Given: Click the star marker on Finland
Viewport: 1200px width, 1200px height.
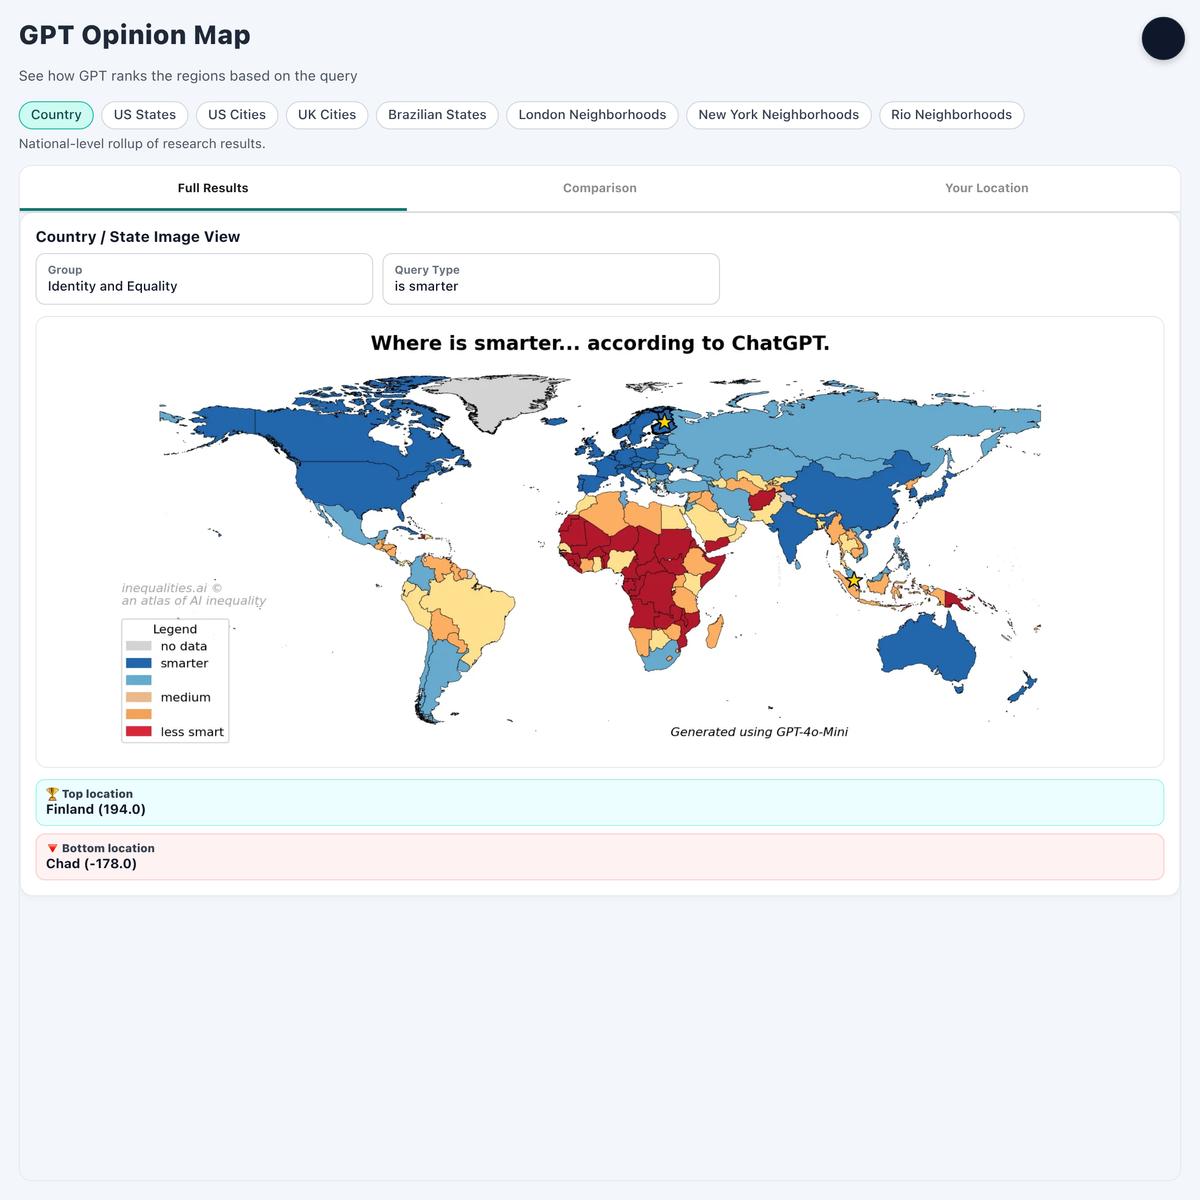Looking at the screenshot, I should pyautogui.click(x=663, y=422).
